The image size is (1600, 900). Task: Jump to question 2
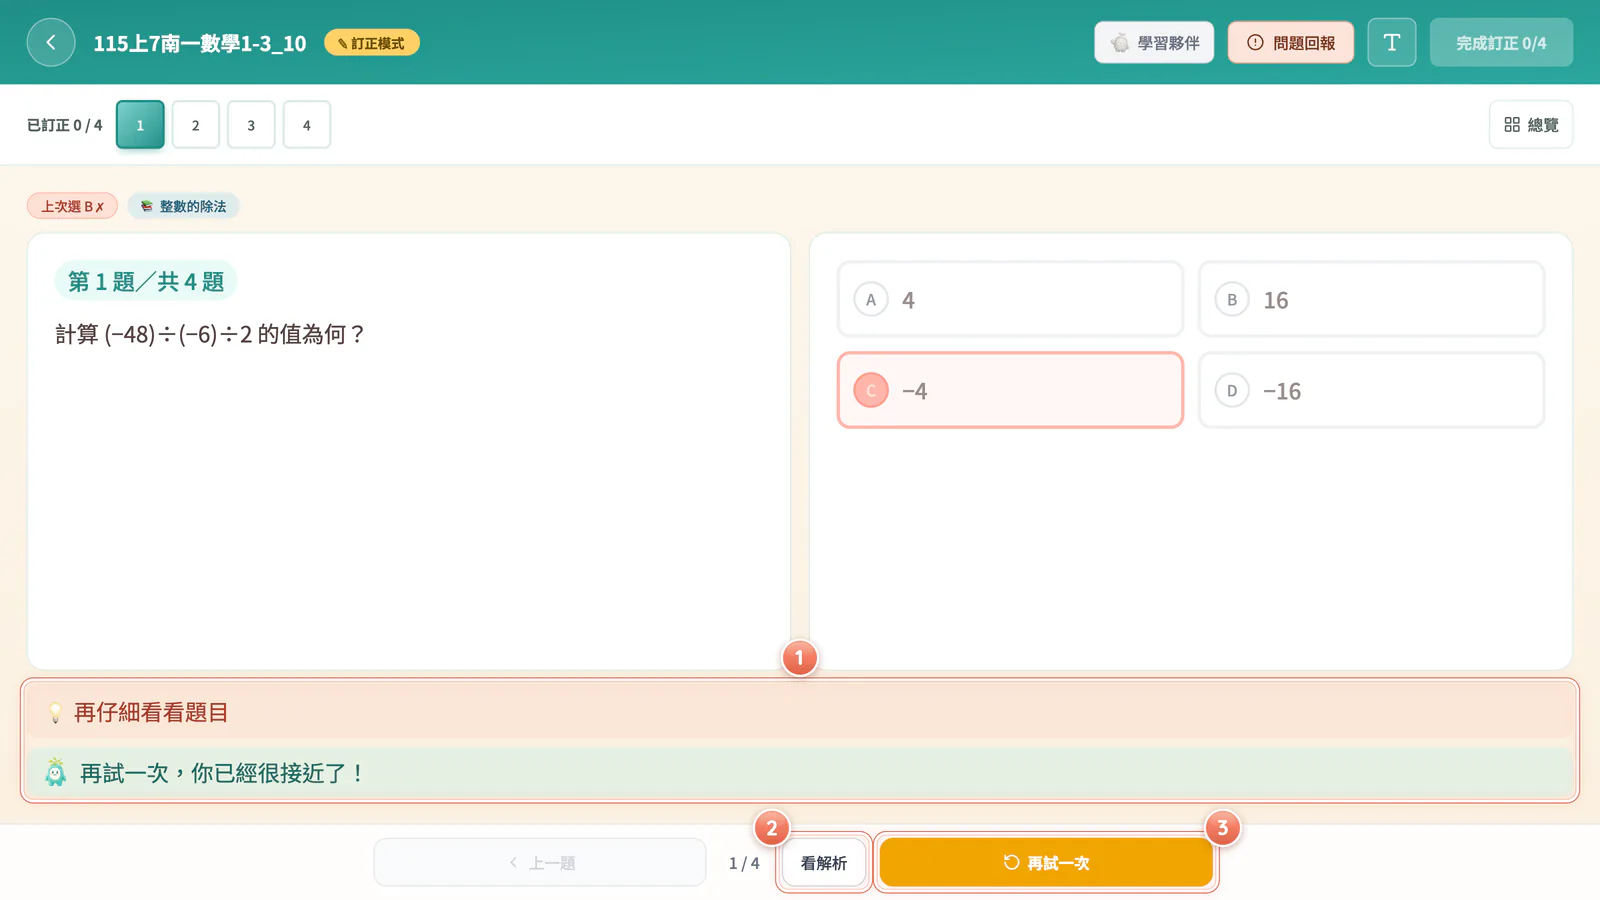[x=196, y=125]
